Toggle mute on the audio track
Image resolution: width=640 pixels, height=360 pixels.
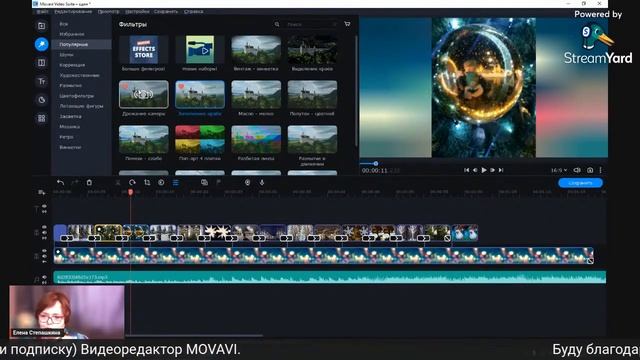coord(44,278)
